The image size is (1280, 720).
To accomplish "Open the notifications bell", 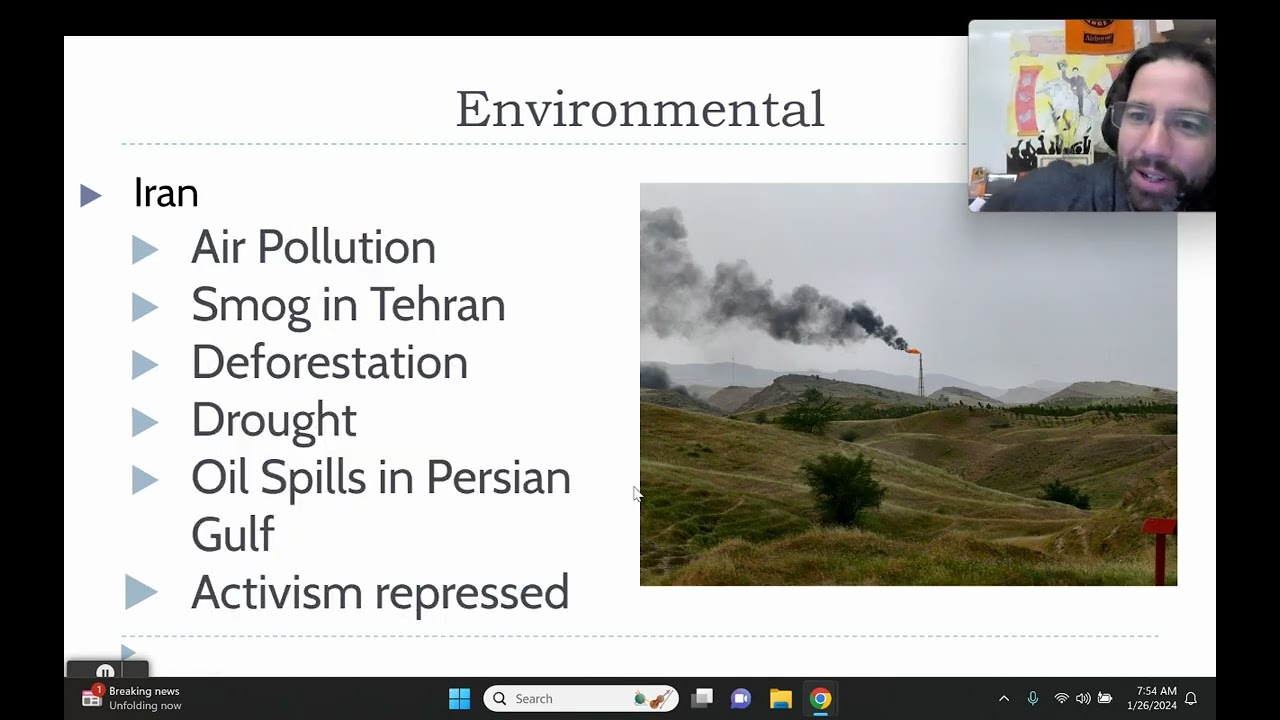I will (1191, 698).
